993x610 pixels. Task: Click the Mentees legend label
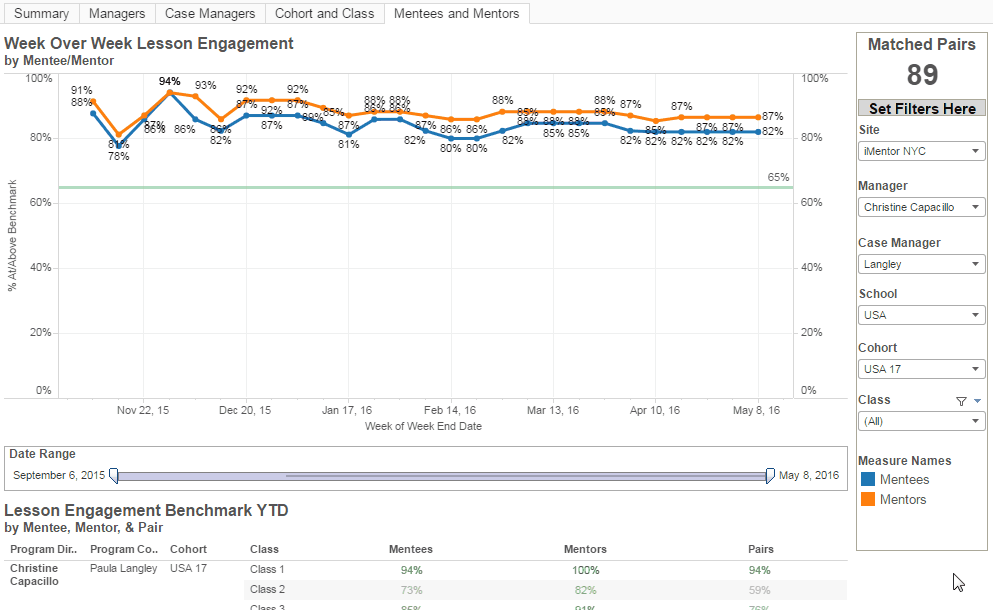[x=904, y=480]
